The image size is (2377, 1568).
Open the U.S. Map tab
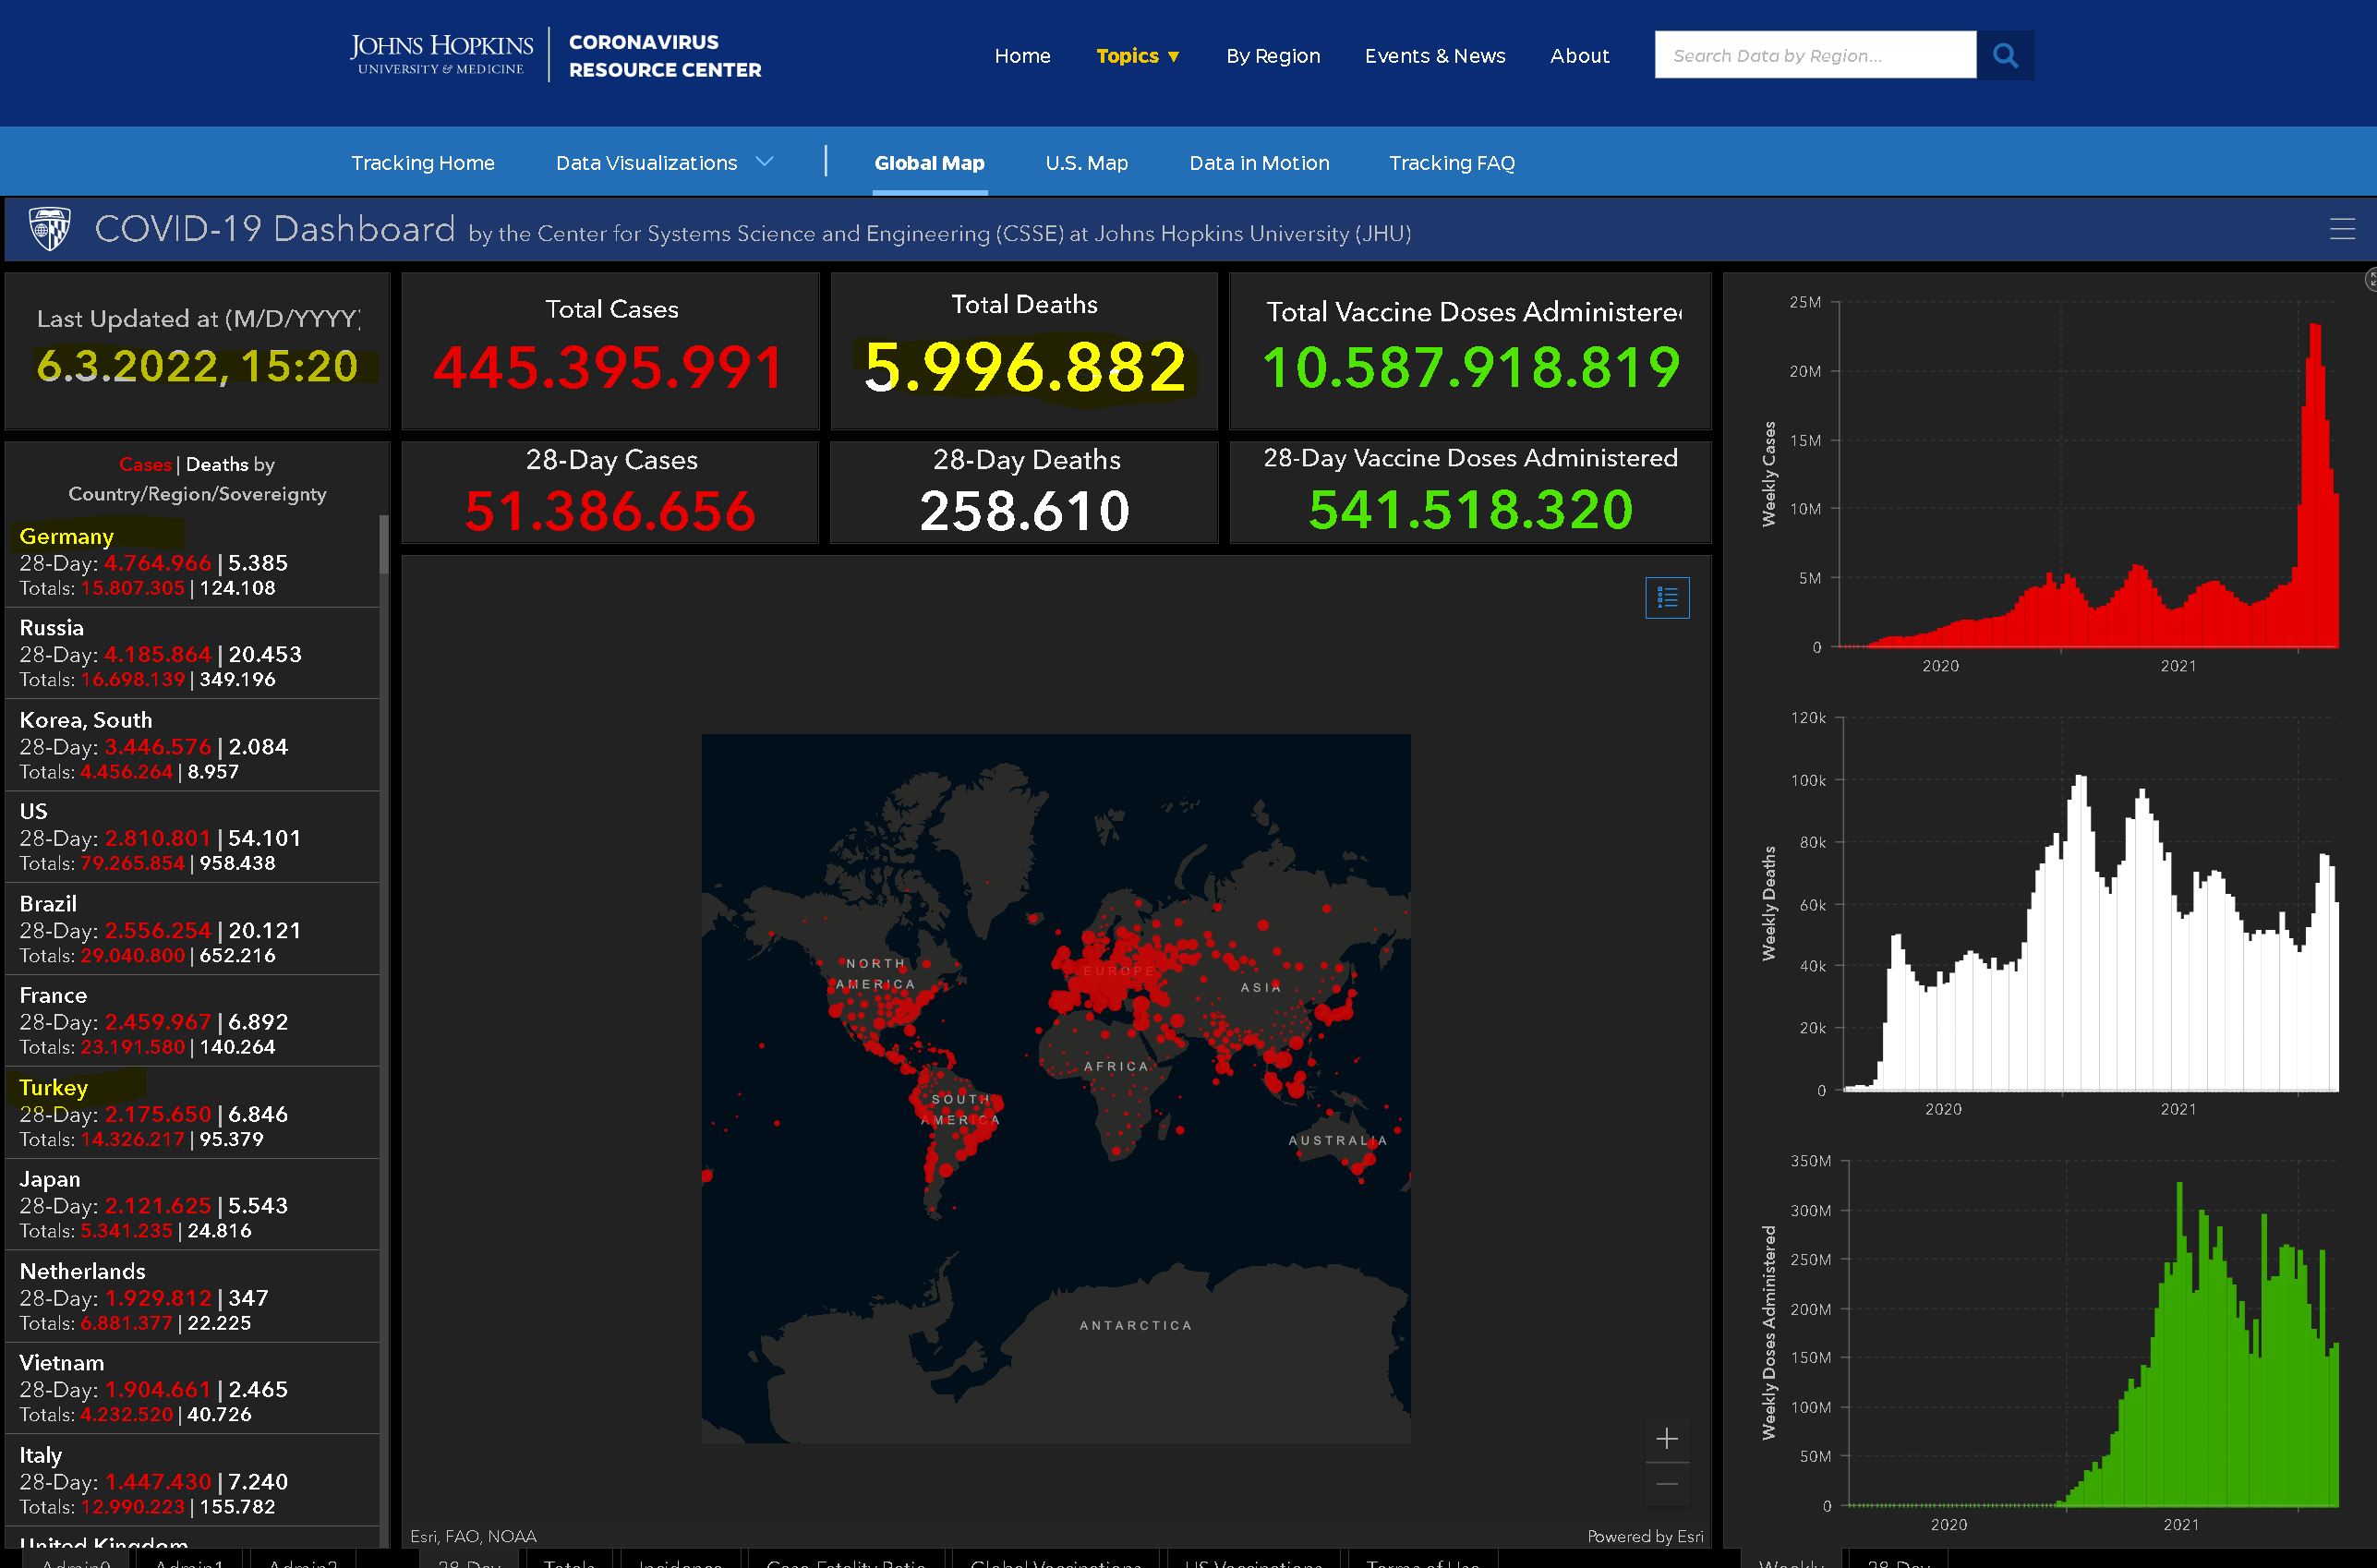pos(1086,163)
